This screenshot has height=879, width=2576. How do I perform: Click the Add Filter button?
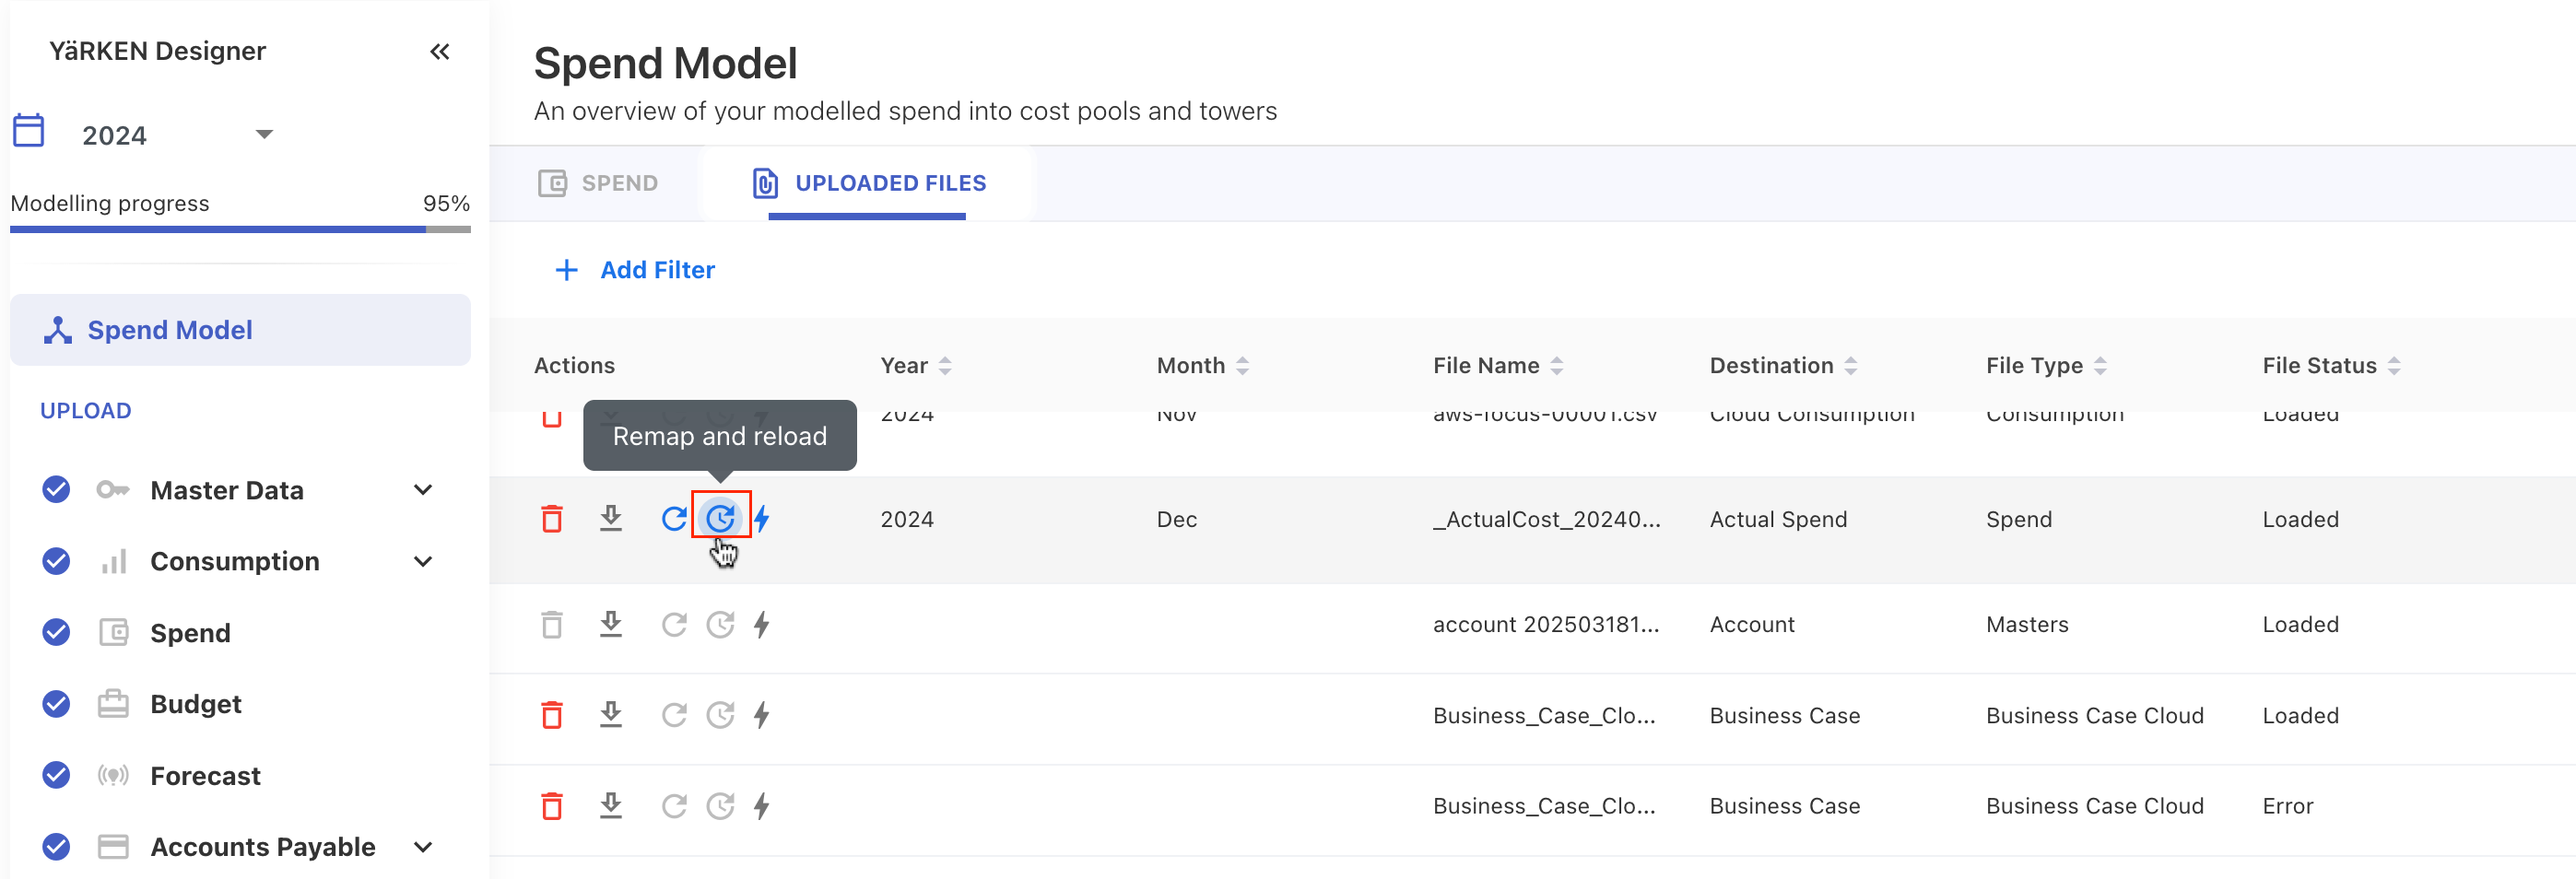point(635,270)
